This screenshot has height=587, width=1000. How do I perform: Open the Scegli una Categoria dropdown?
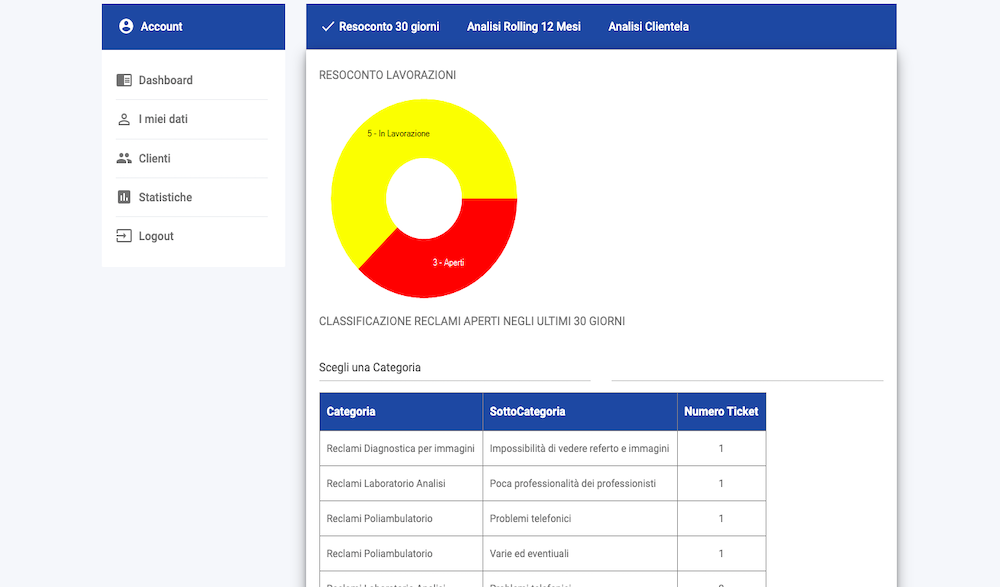(454, 367)
